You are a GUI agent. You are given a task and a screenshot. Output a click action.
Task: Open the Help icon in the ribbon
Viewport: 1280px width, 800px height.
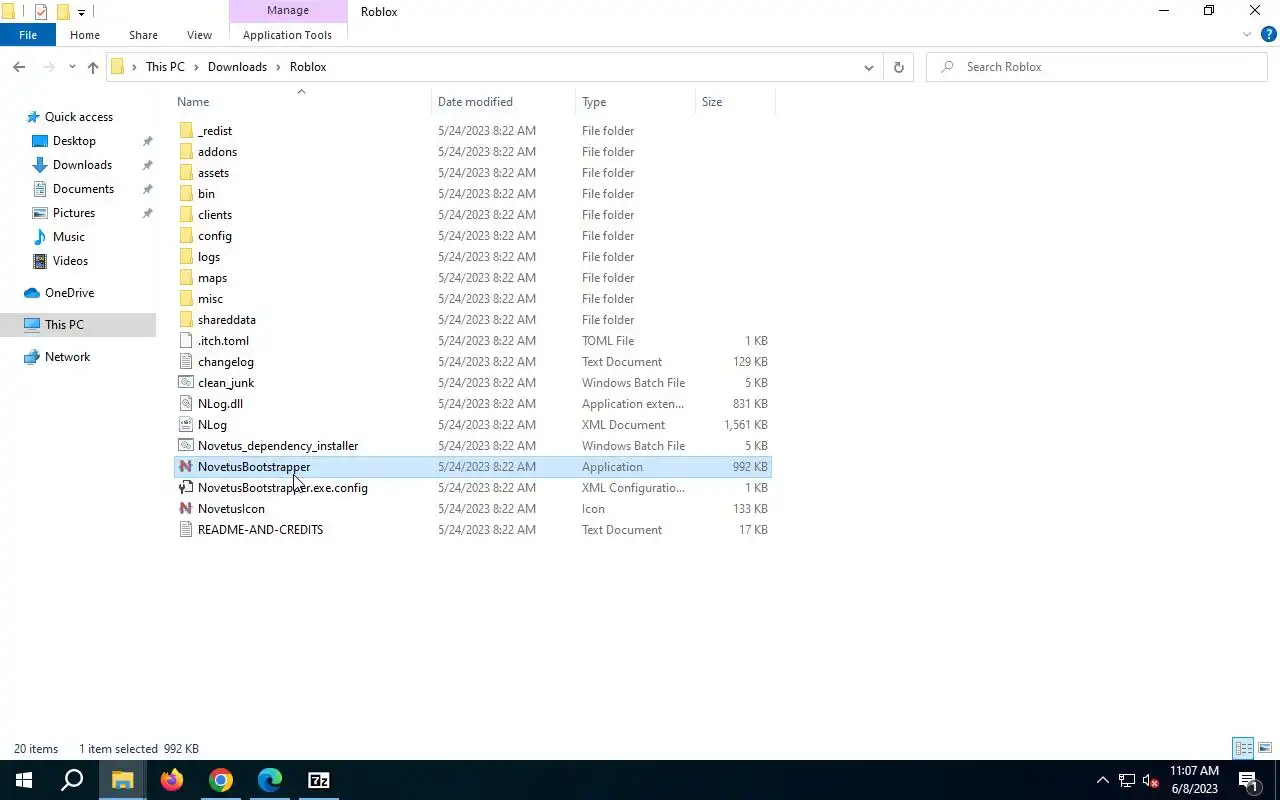1269,35
